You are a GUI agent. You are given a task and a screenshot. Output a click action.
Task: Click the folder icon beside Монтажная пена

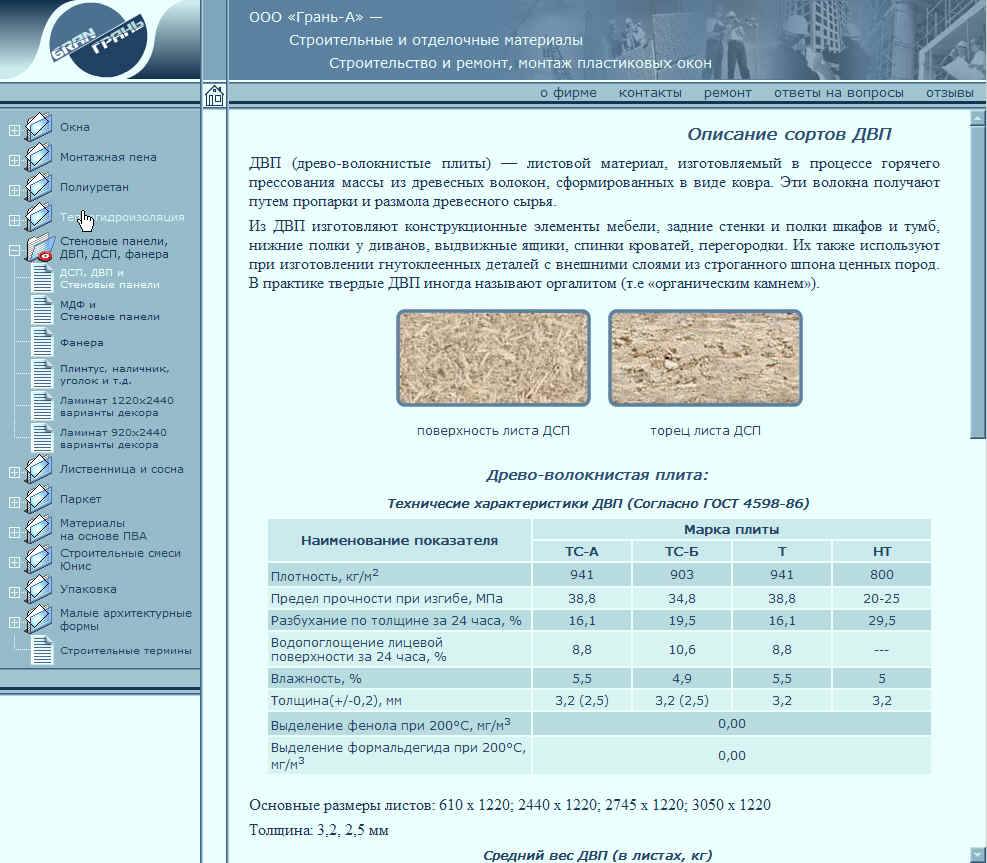pyautogui.click(x=39, y=157)
